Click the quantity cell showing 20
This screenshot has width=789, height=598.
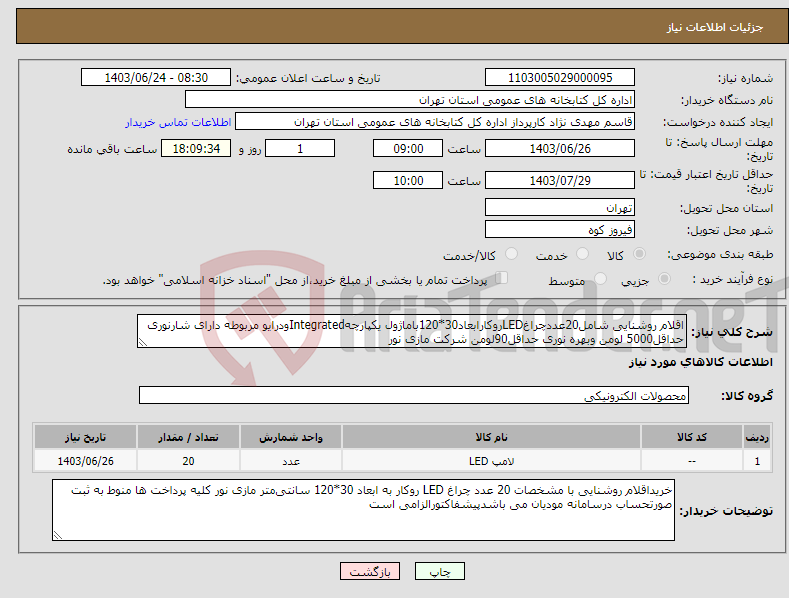(x=188, y=461)
